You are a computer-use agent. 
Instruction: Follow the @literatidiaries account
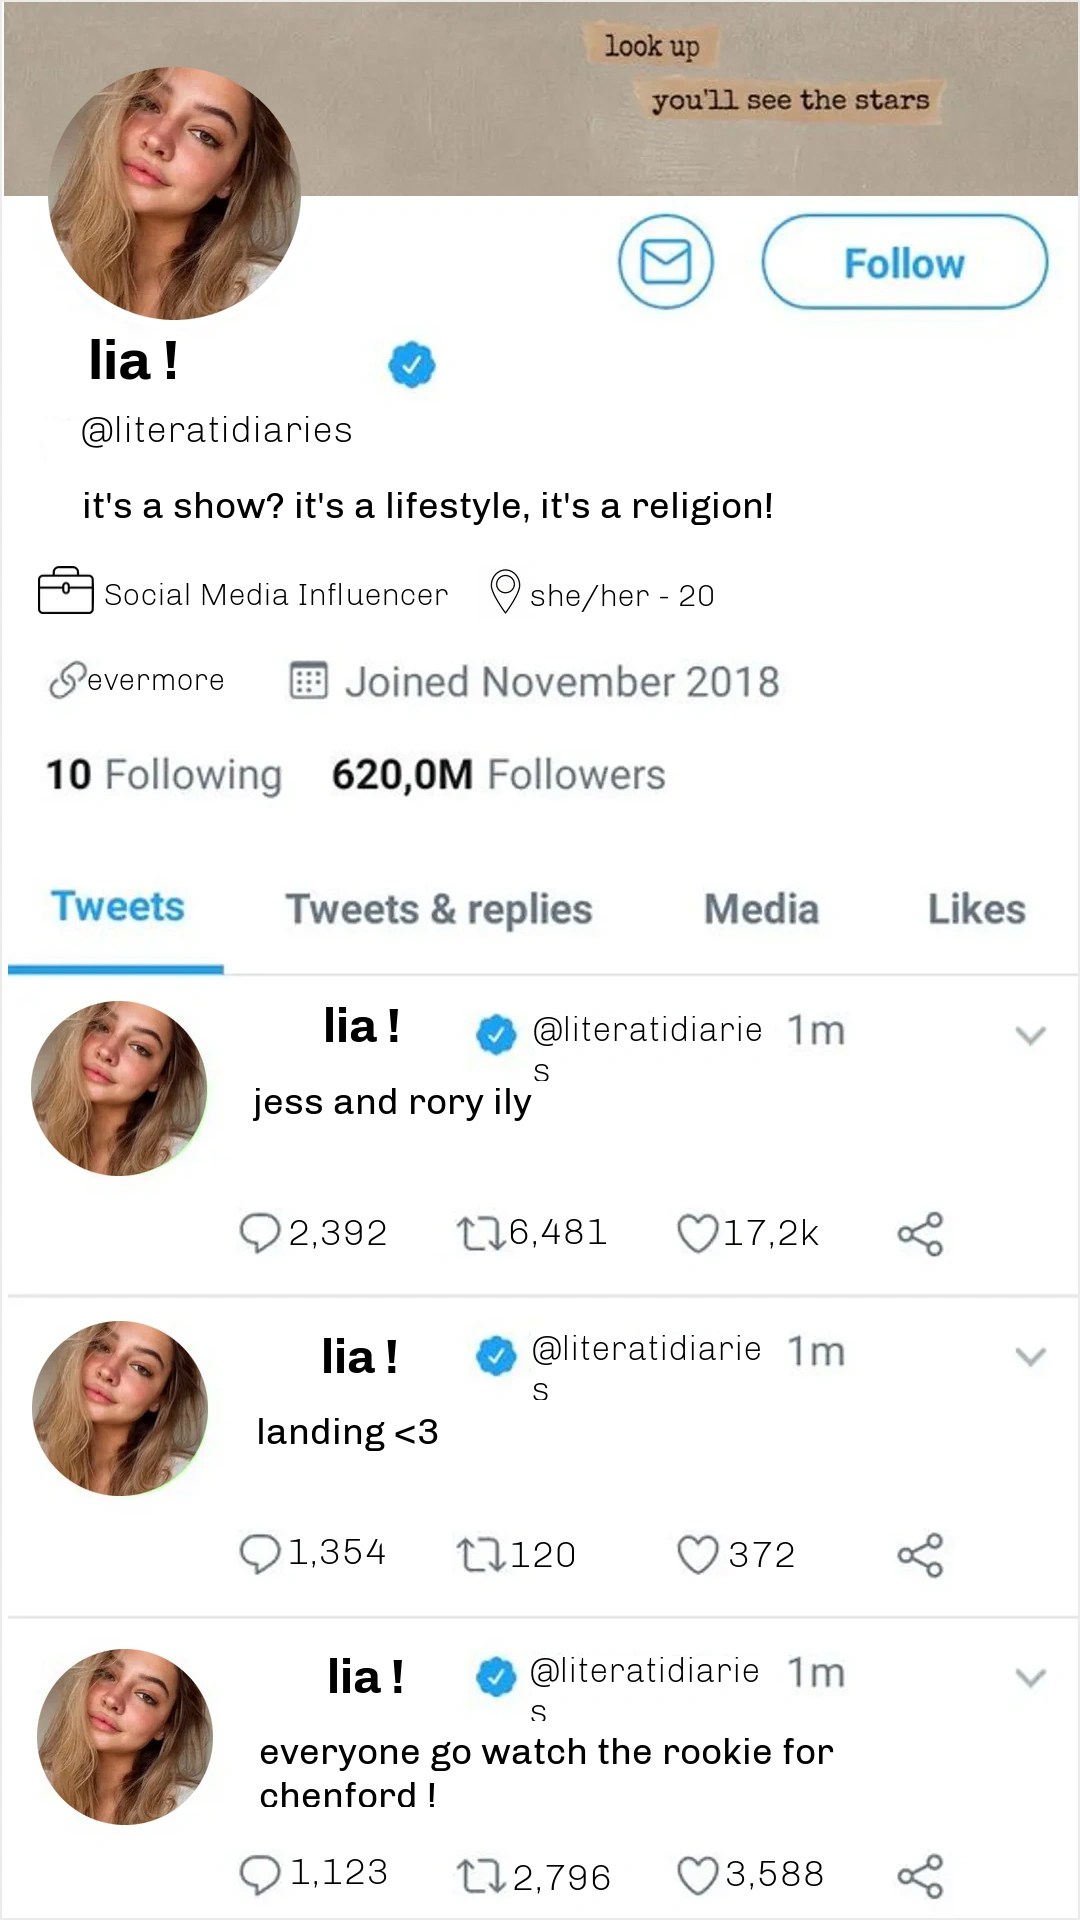tap(905, 262)
